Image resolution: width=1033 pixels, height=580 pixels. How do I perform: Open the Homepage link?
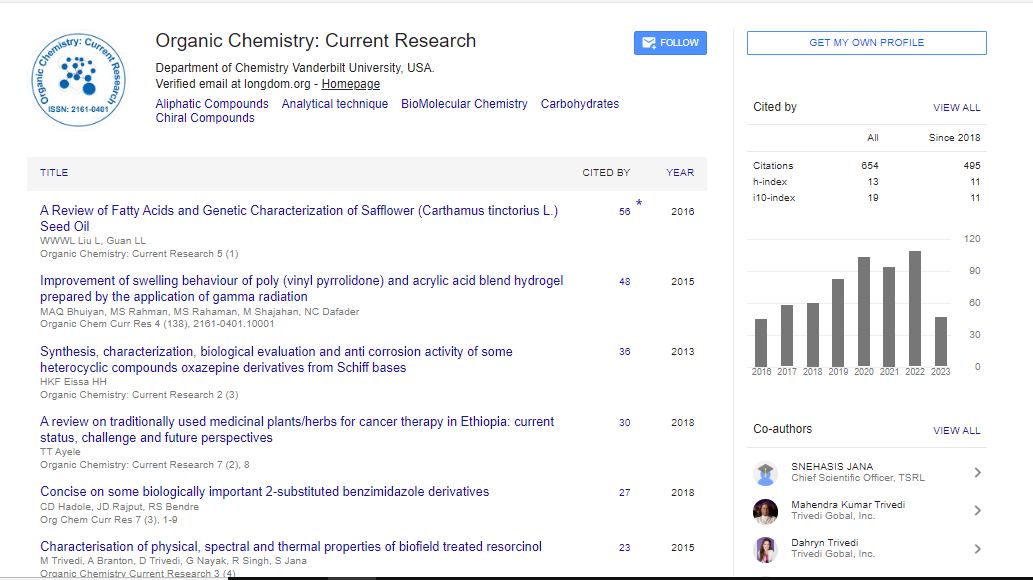[x=350, y=84]
